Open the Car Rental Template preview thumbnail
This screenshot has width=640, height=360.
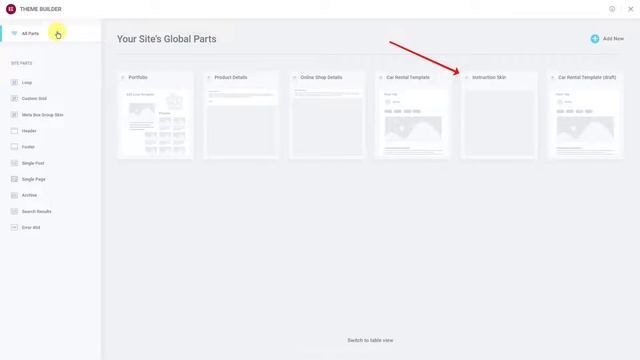[x=413, y=122]
